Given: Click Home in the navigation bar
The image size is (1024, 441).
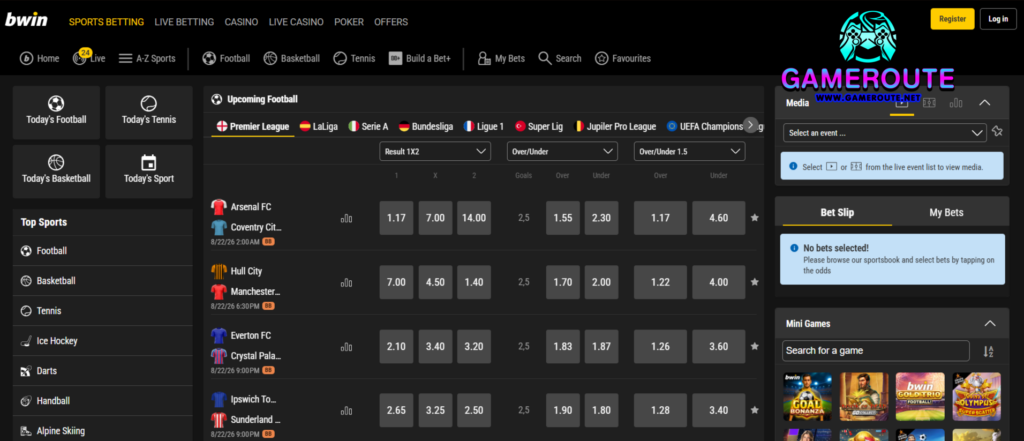Looking at the screenshot, I should coord(39,58).
